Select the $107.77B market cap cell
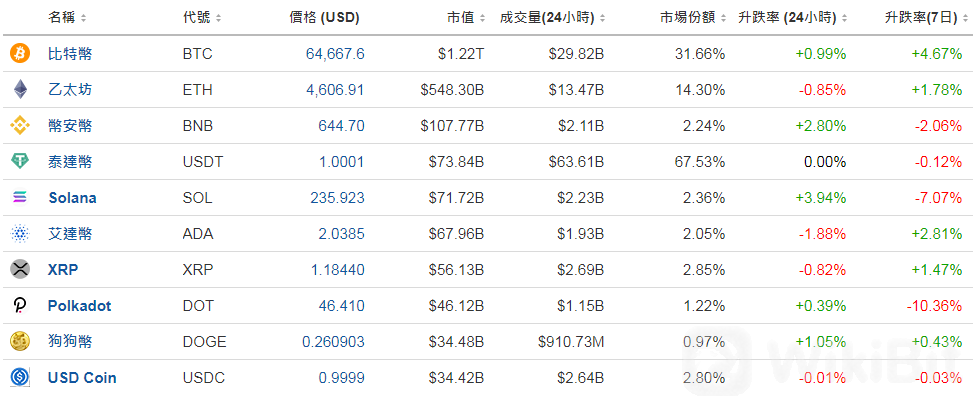980x418 pixels. tap(452, 126)
